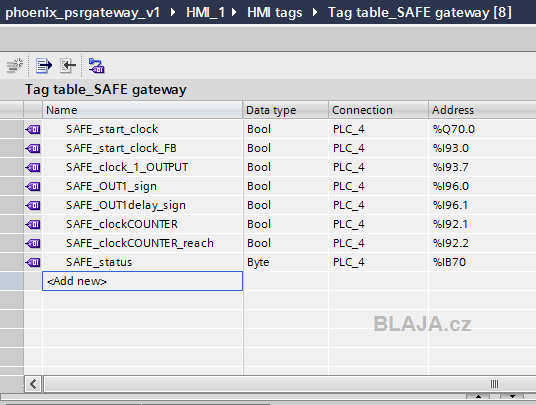Select the tag icon of SAFE_start_clock row
The width and height of the screenshot is (536, 405).
(33, 129)
